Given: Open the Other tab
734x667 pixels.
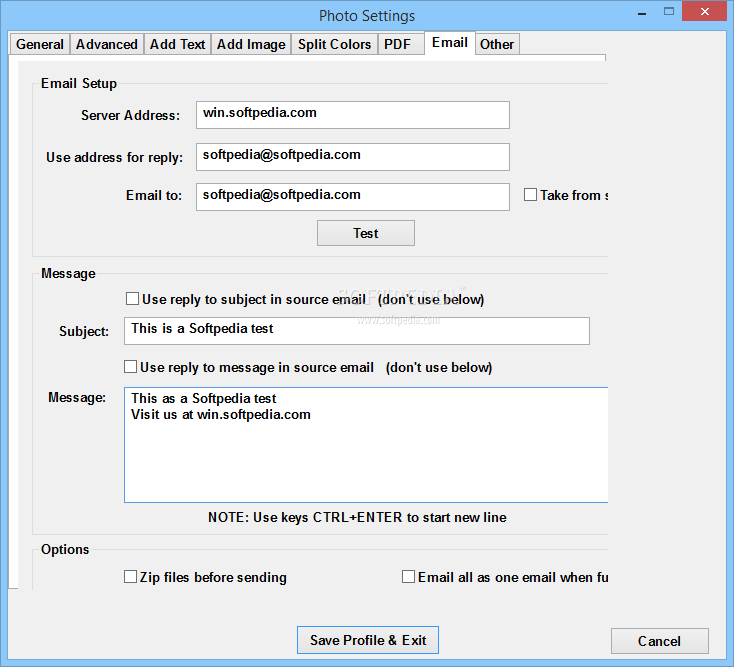Looking at the screenshot, I should [x=497, y=44].
